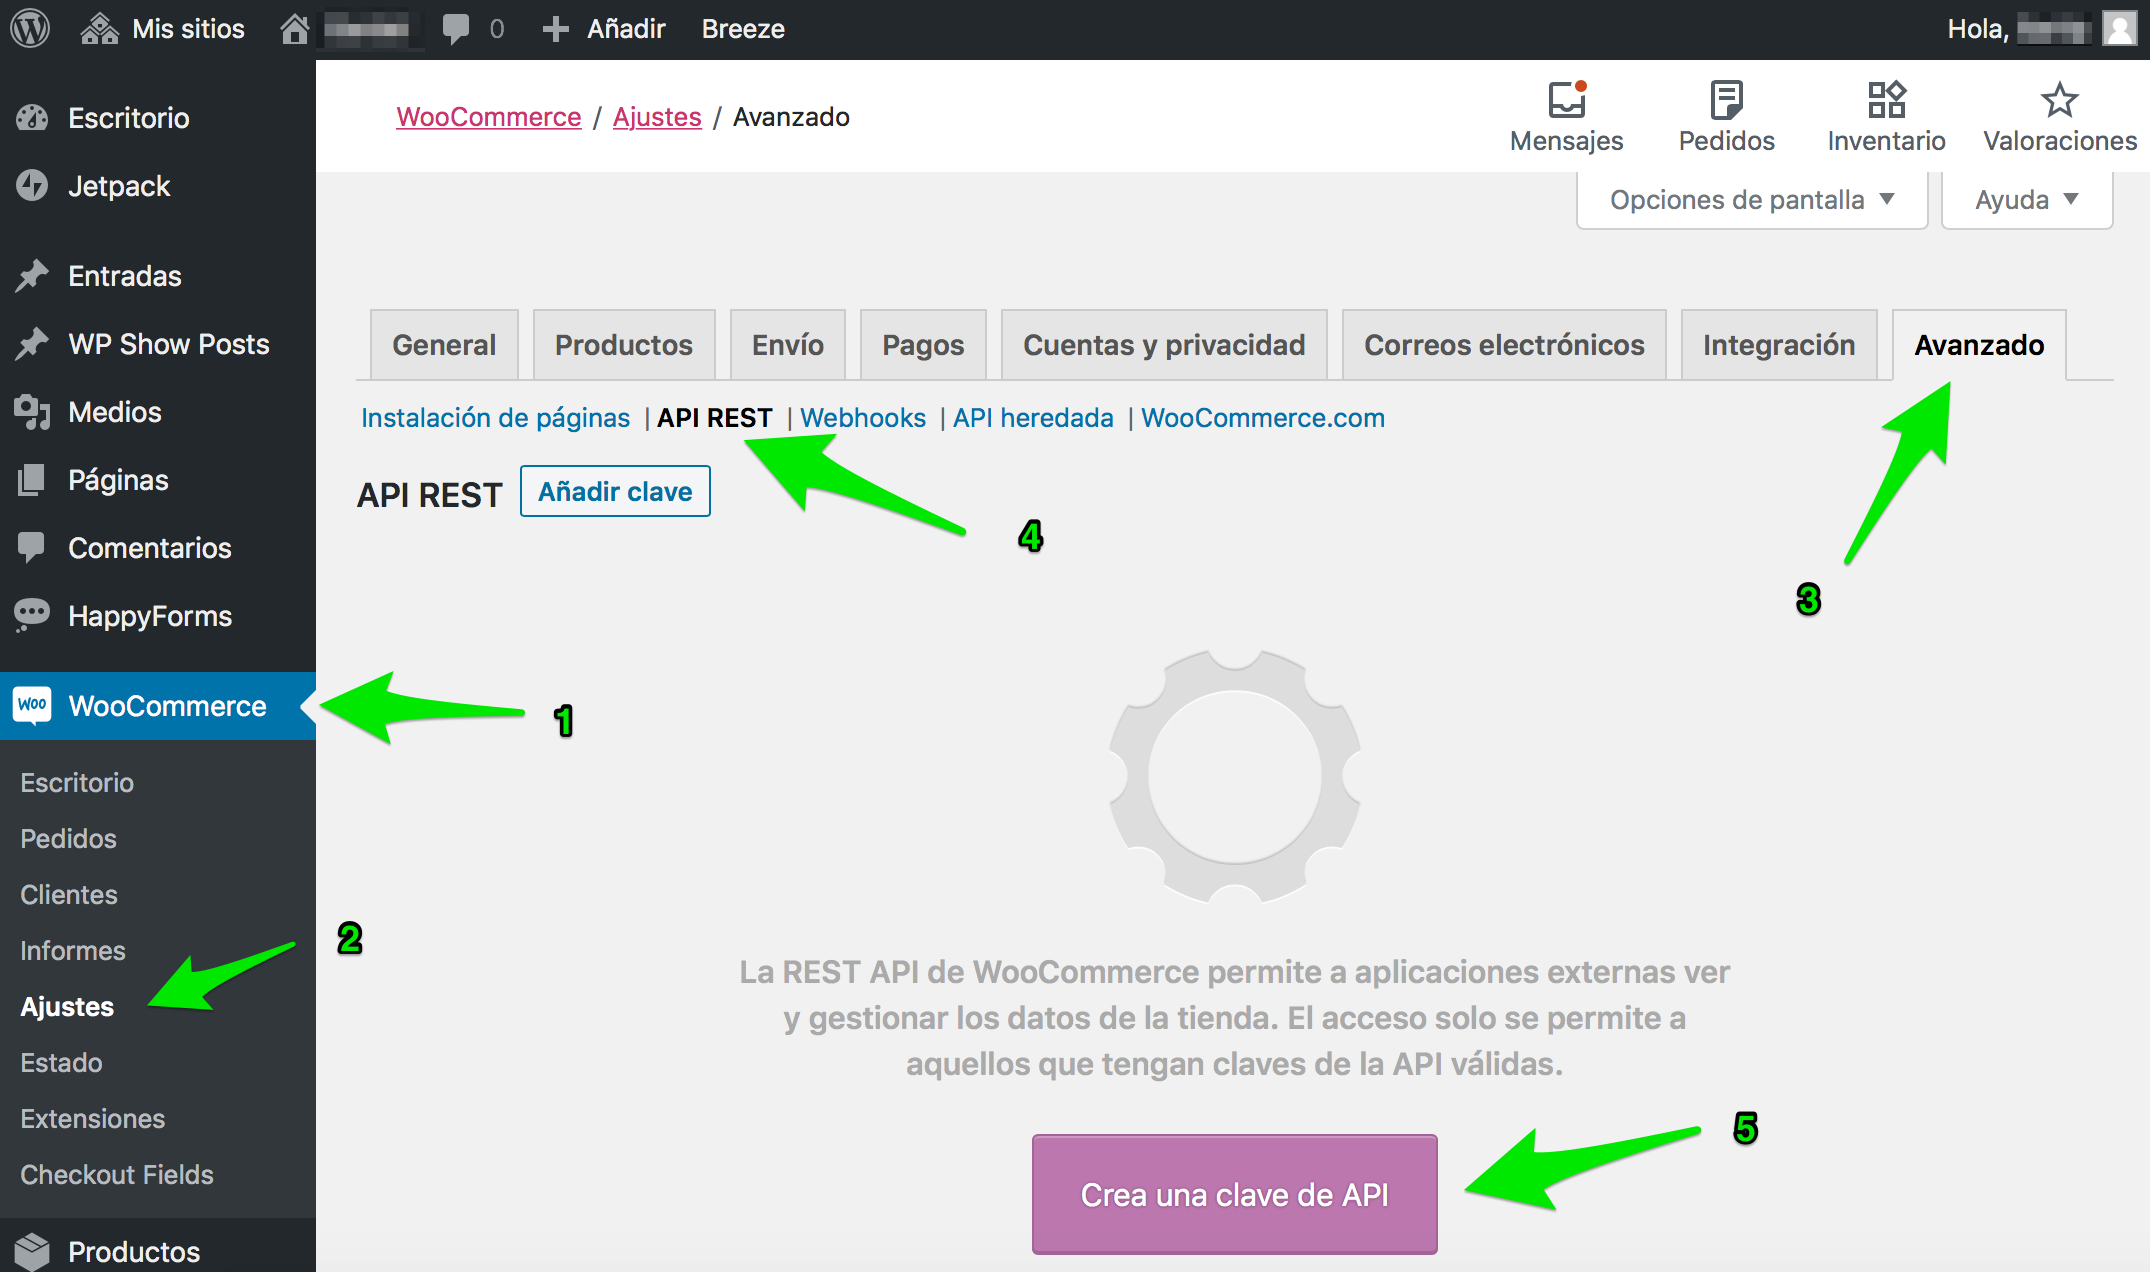Viewport: 2150px width, 1272px height.
Task: Open Inventario activity panel icon
Action: point(1886,100)
